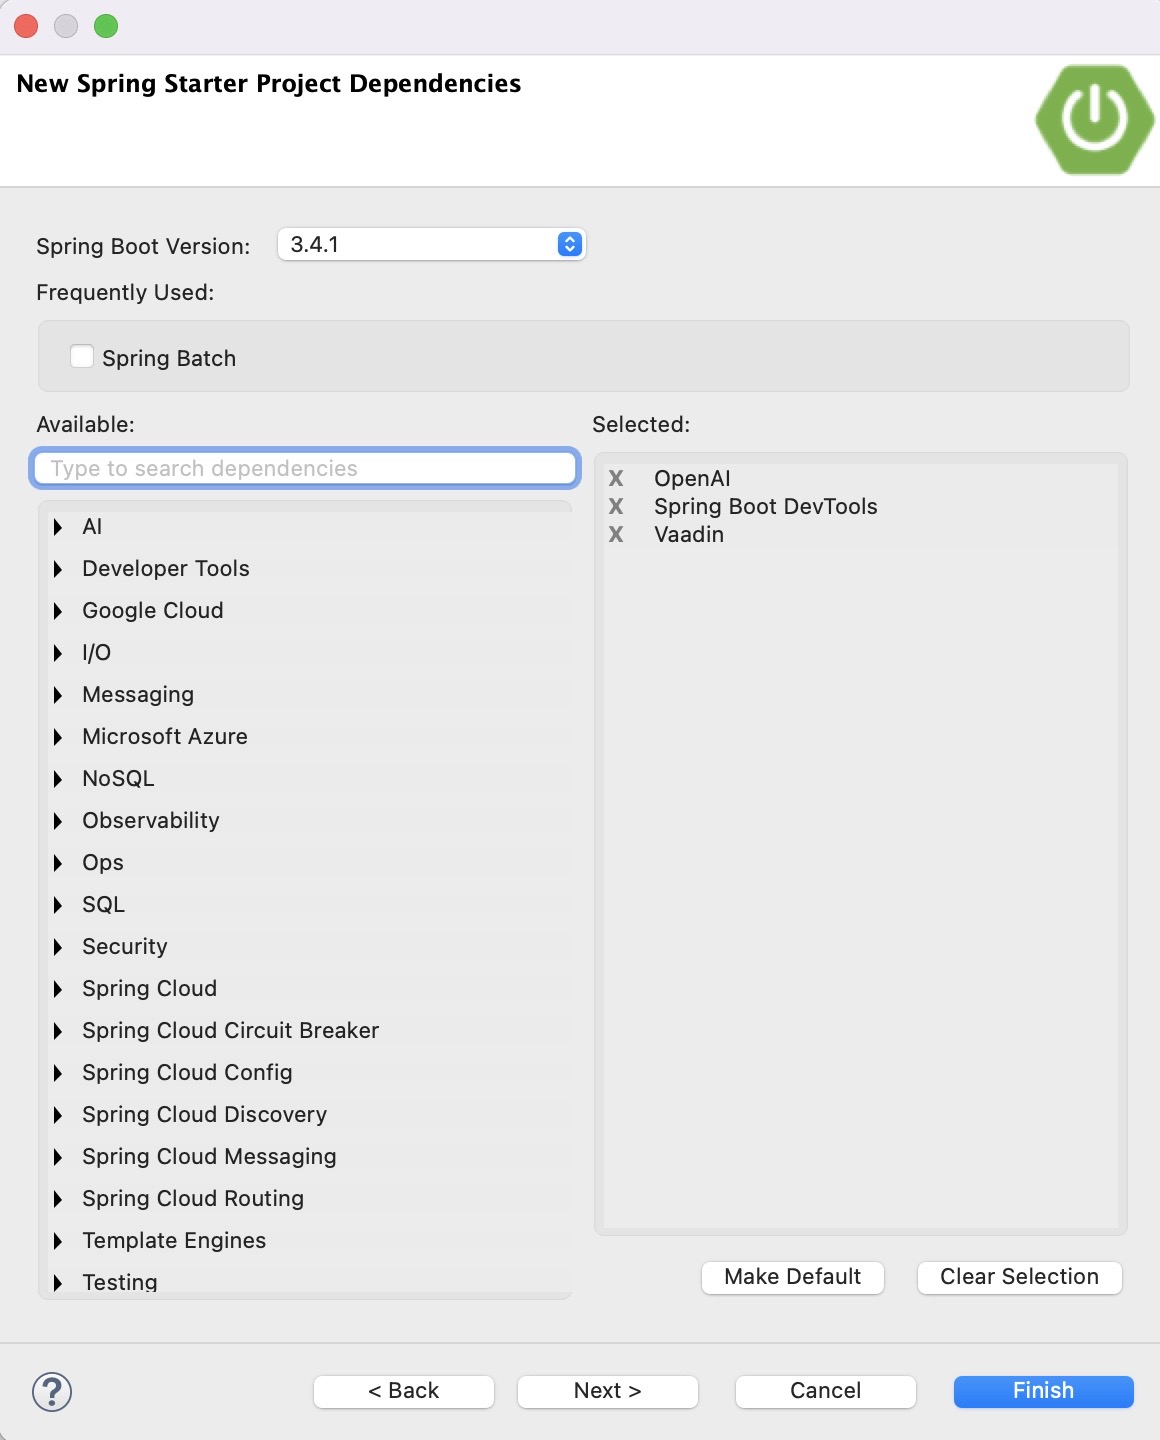Select the Spring Cloud Config label

[188, 1073]
